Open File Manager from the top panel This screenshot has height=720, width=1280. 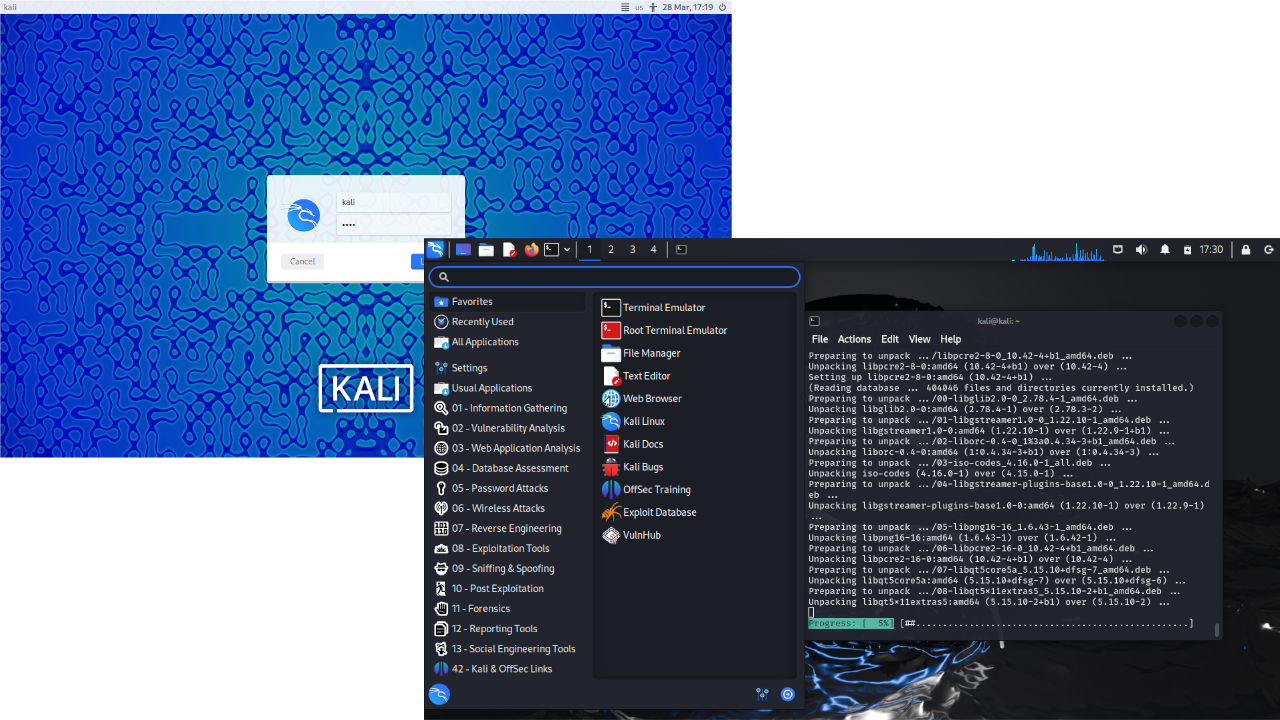pos(486,249)
